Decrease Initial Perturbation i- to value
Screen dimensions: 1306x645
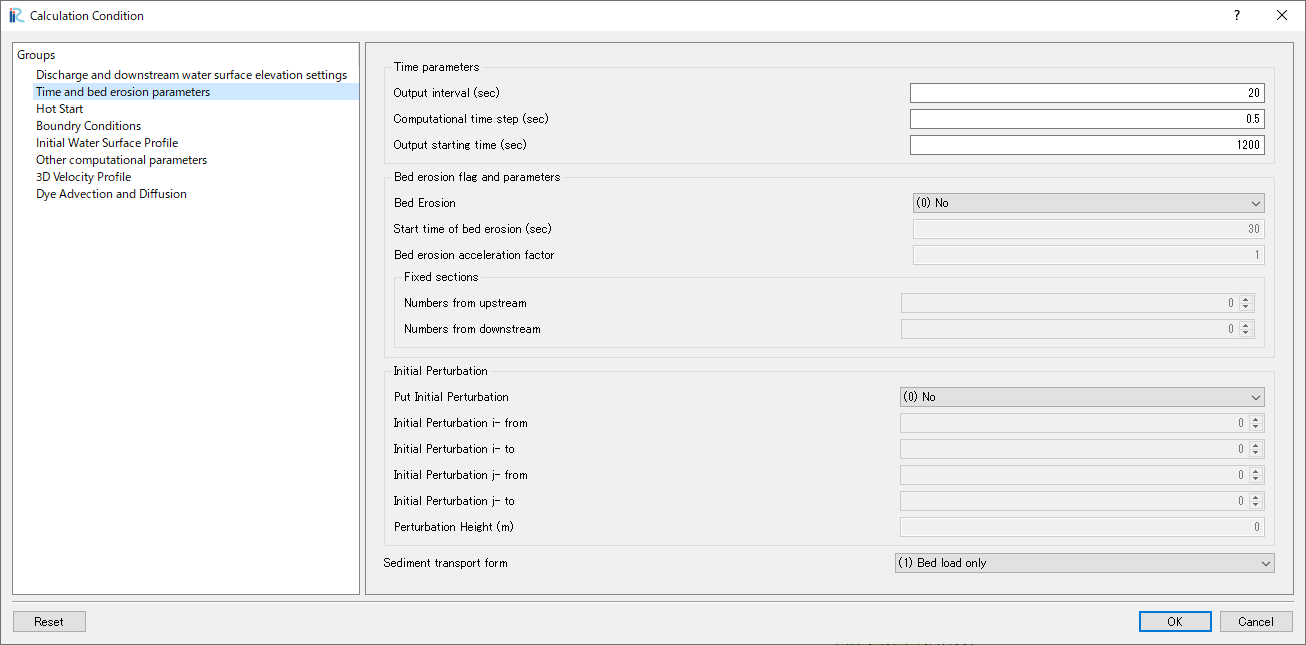[1256, 454]
